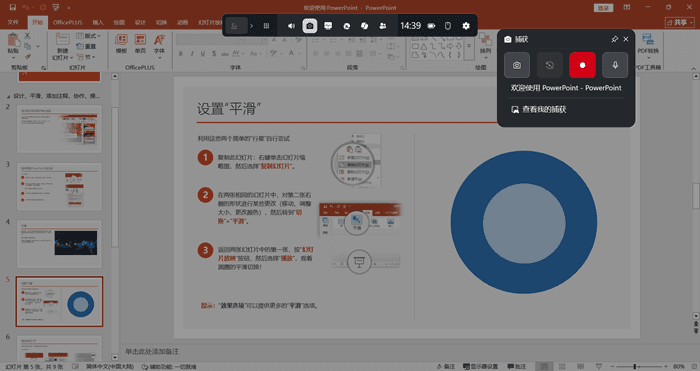
Task: Switch to the 开始 ribbon tab
Action: pos(37,22)
